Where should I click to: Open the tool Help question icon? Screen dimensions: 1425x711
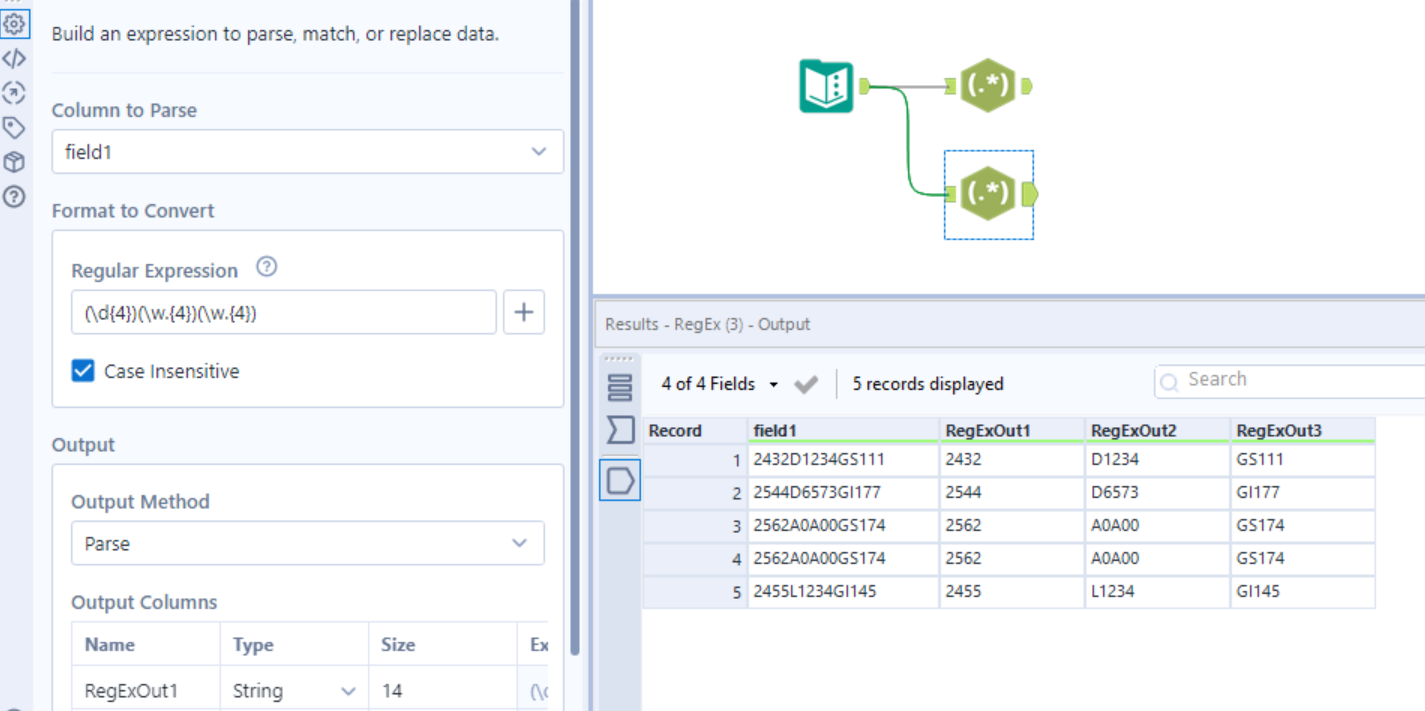tap(14, 197)
